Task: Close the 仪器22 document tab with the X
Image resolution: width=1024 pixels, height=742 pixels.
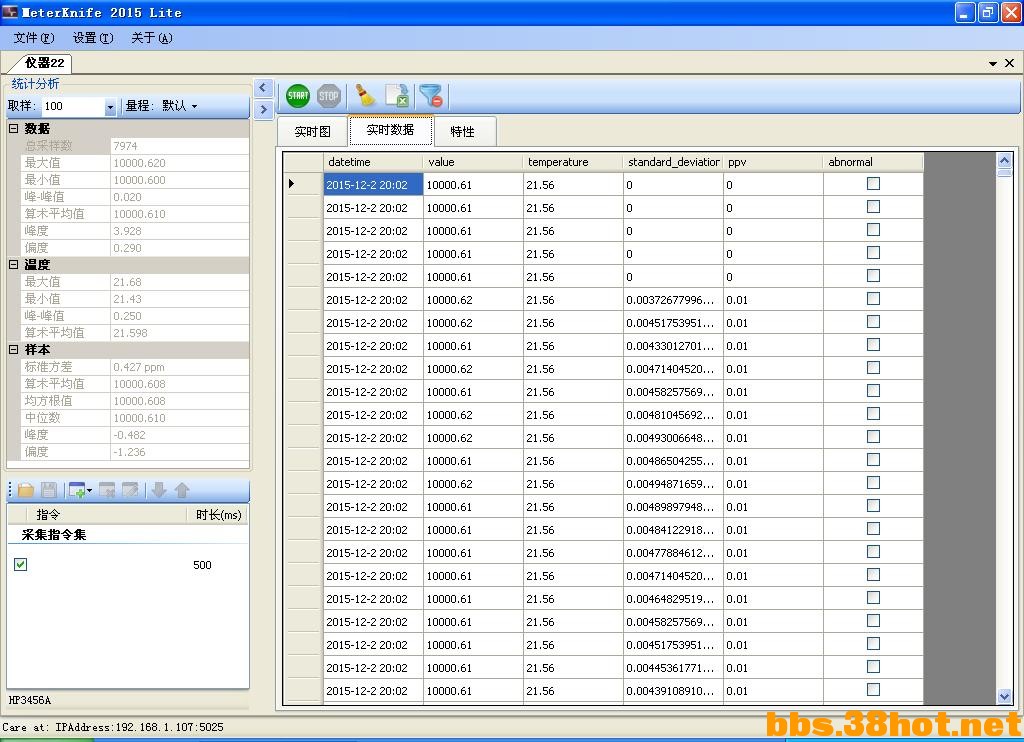Action: [1010, 63]
